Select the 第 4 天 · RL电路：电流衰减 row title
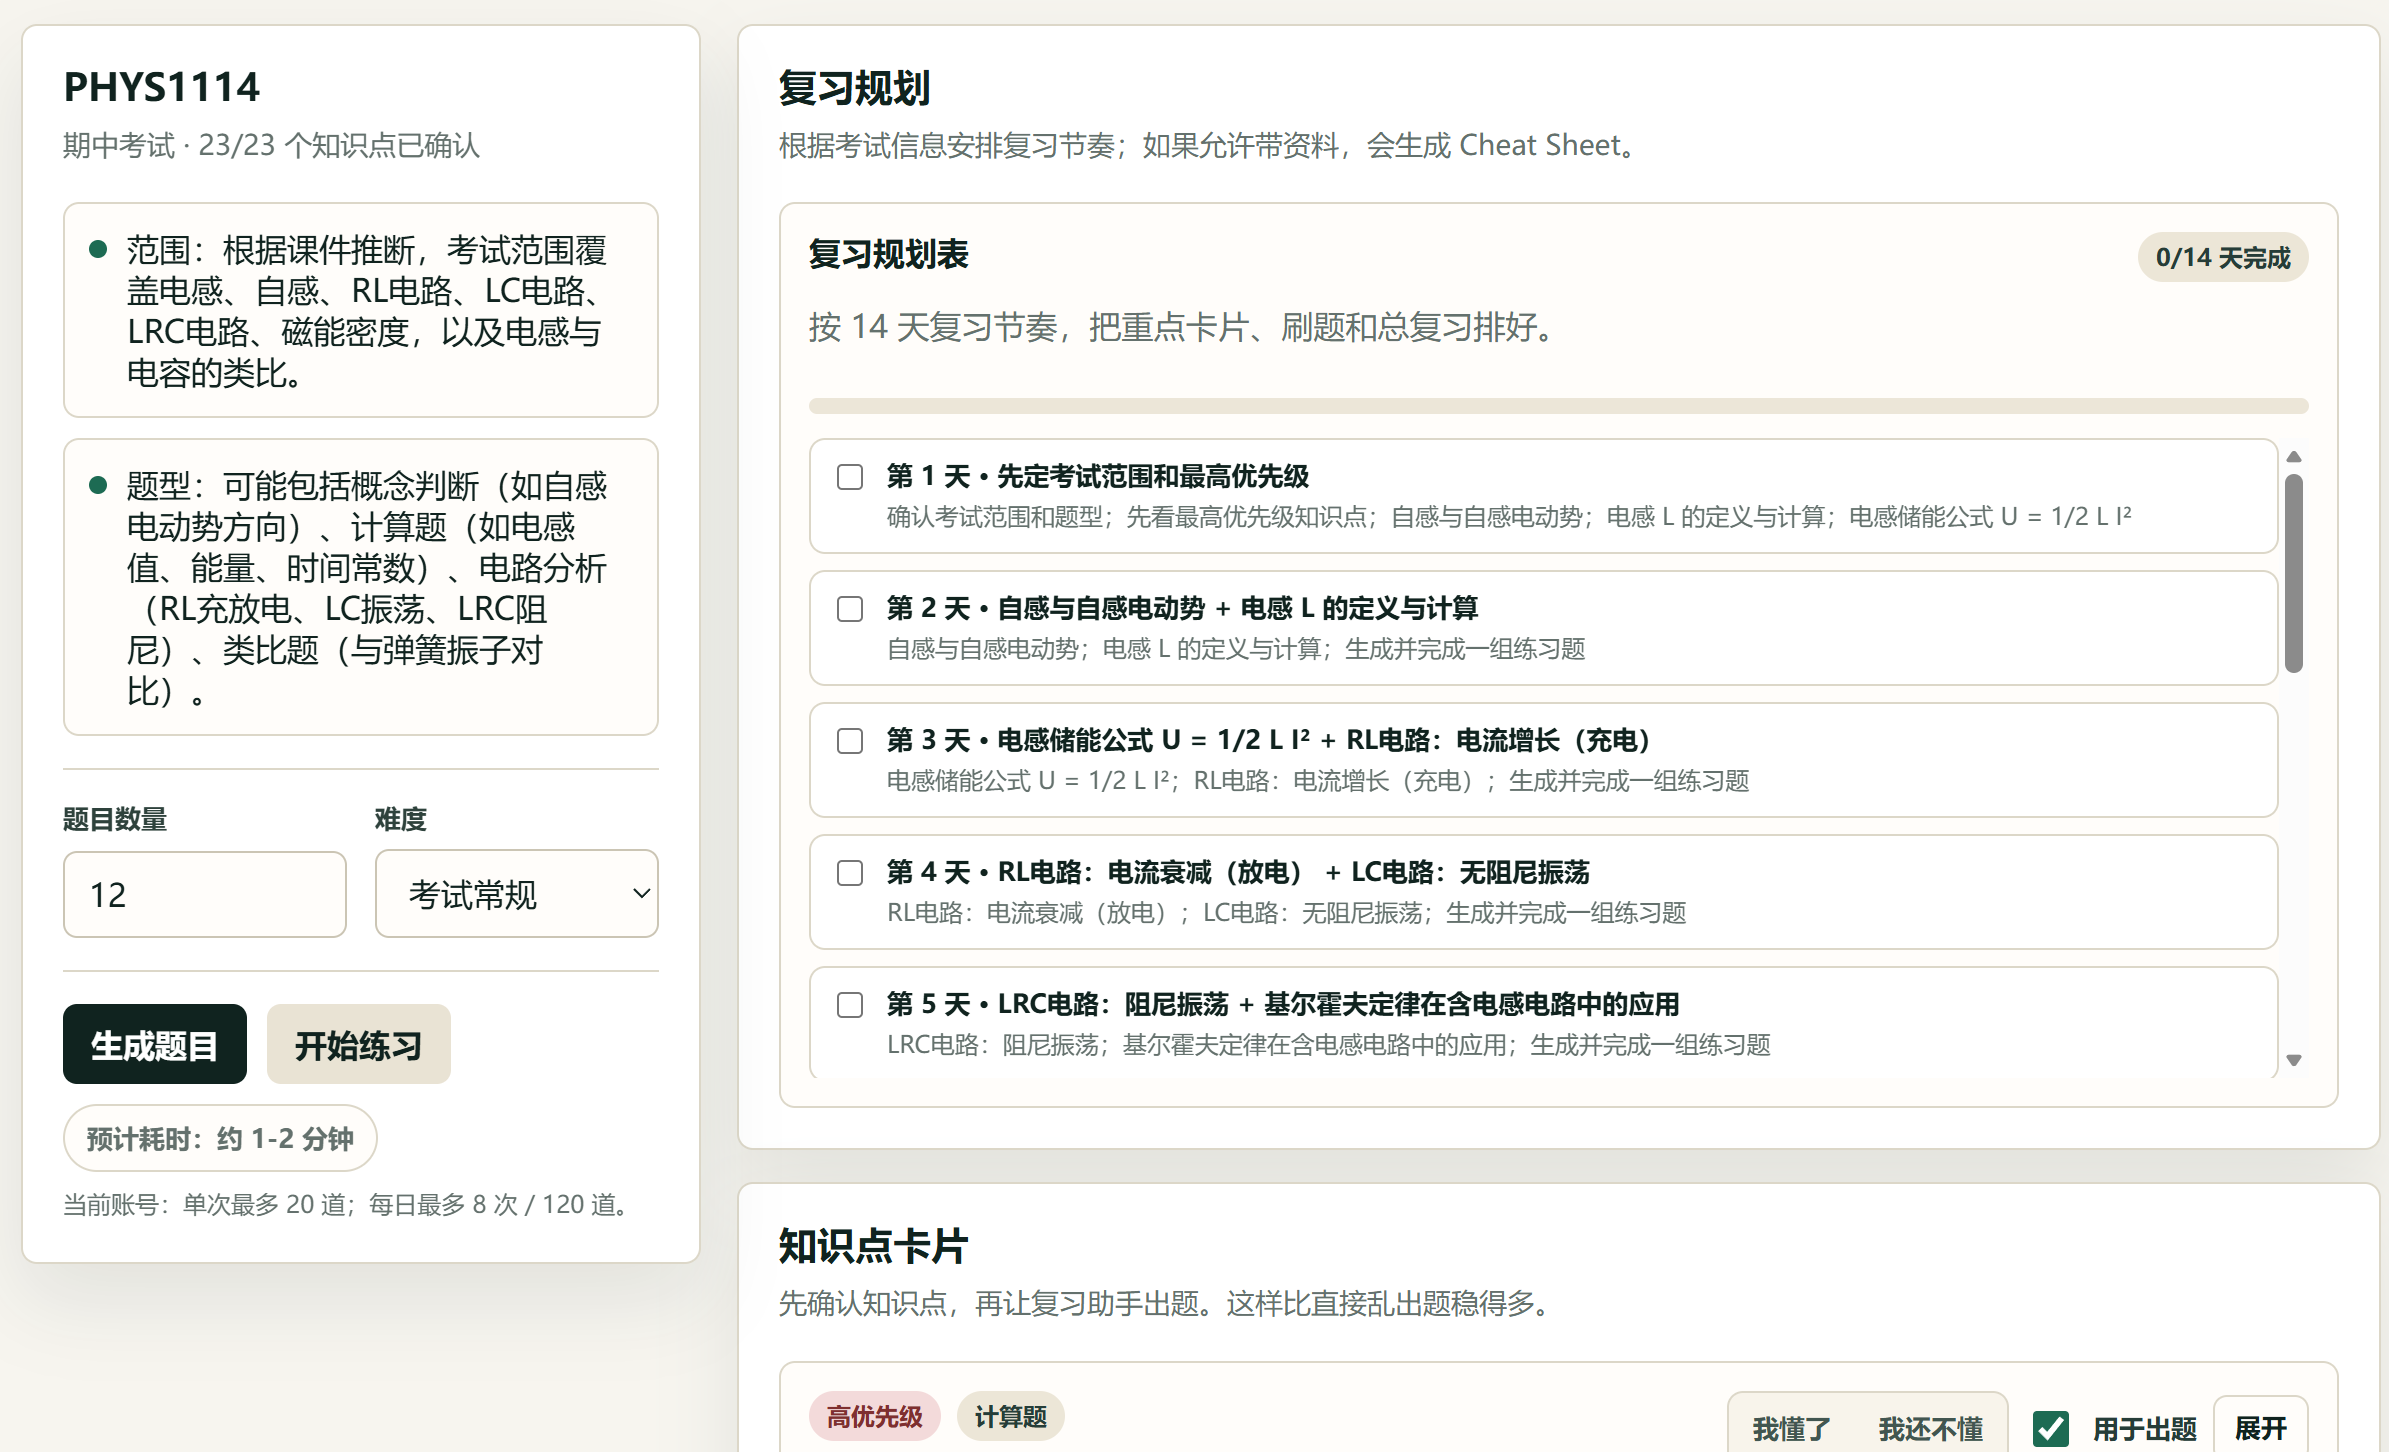This screenshot has height=1452, width=2389. pos(1238,872)
